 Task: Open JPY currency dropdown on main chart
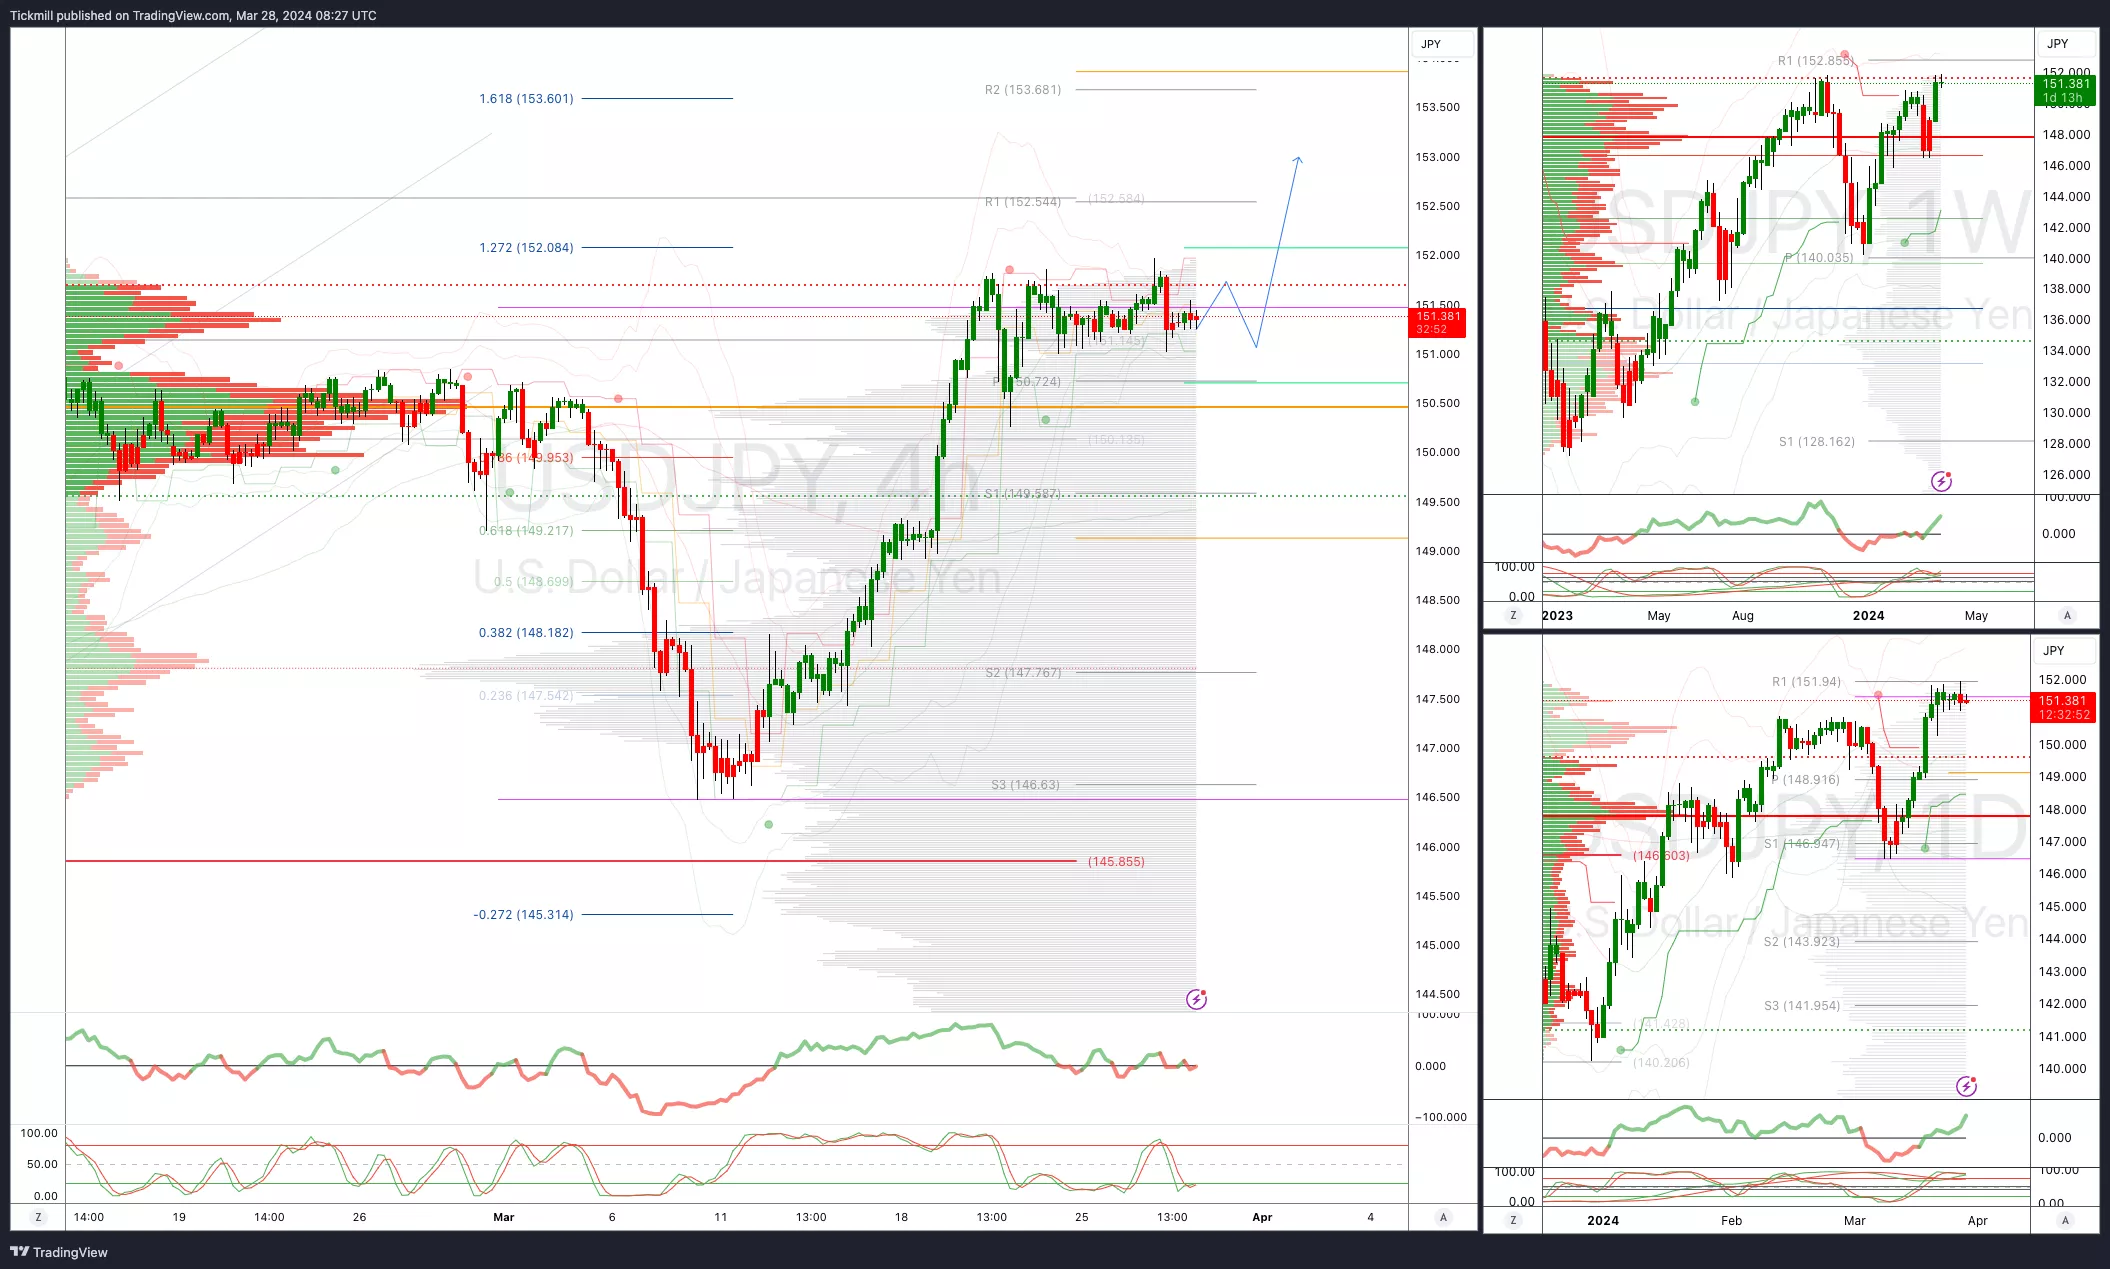tap(1441, 44)
